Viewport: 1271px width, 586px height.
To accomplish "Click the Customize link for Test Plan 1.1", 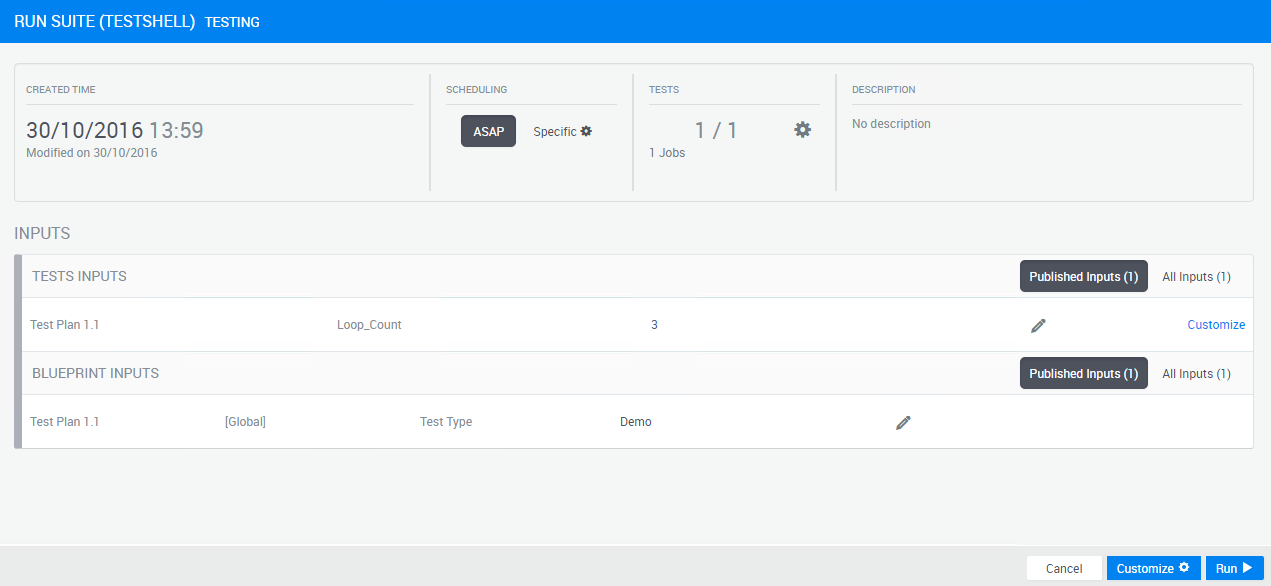I will [x=1216, y=325].
